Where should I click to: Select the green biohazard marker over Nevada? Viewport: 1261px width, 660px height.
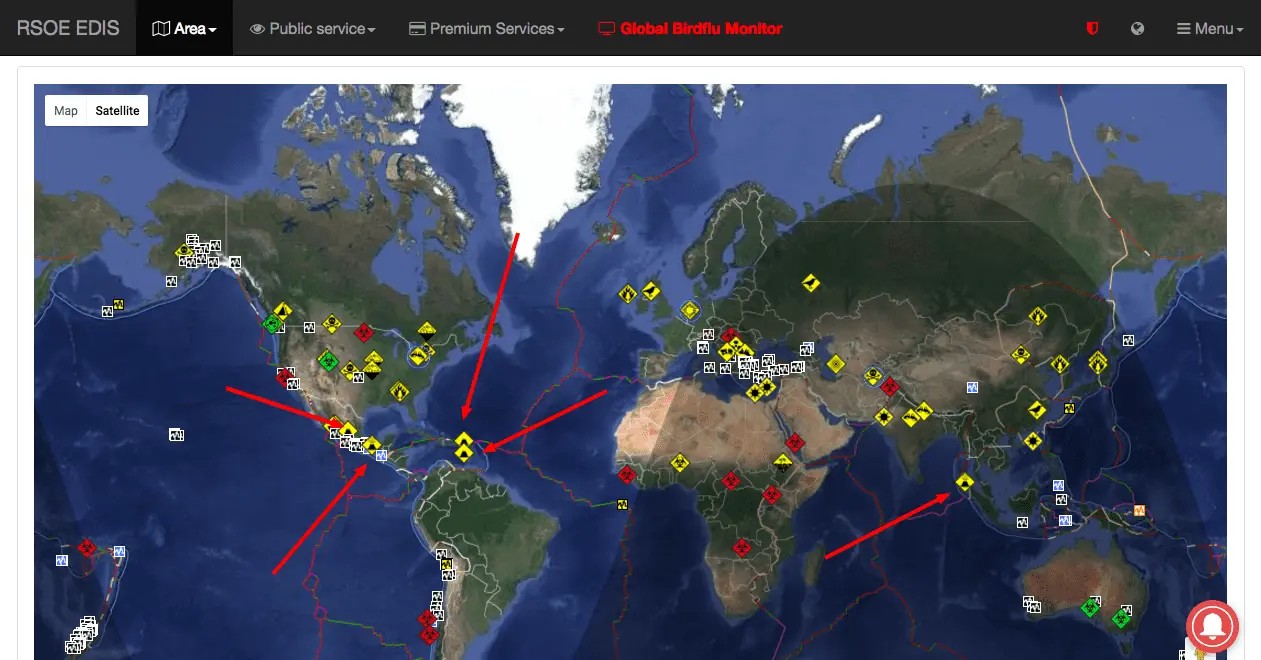[x=328, y=360]
